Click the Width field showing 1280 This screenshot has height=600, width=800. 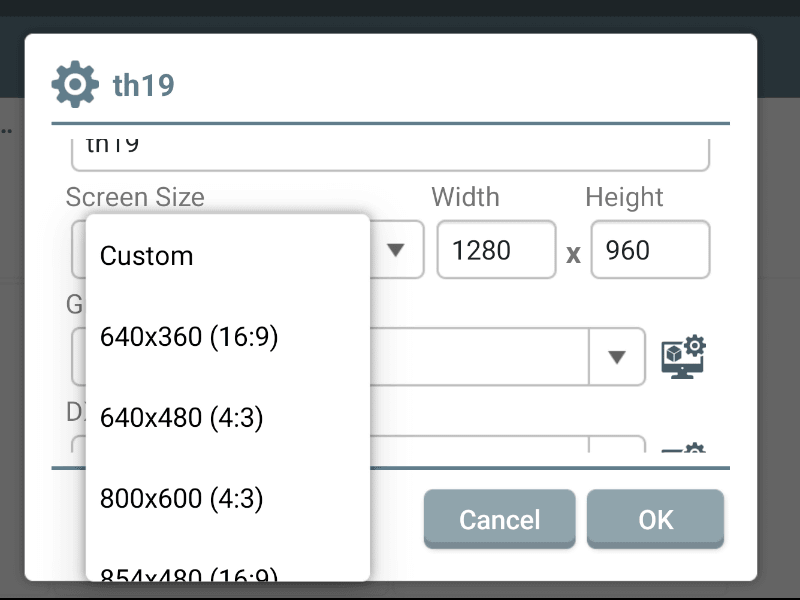496,250
